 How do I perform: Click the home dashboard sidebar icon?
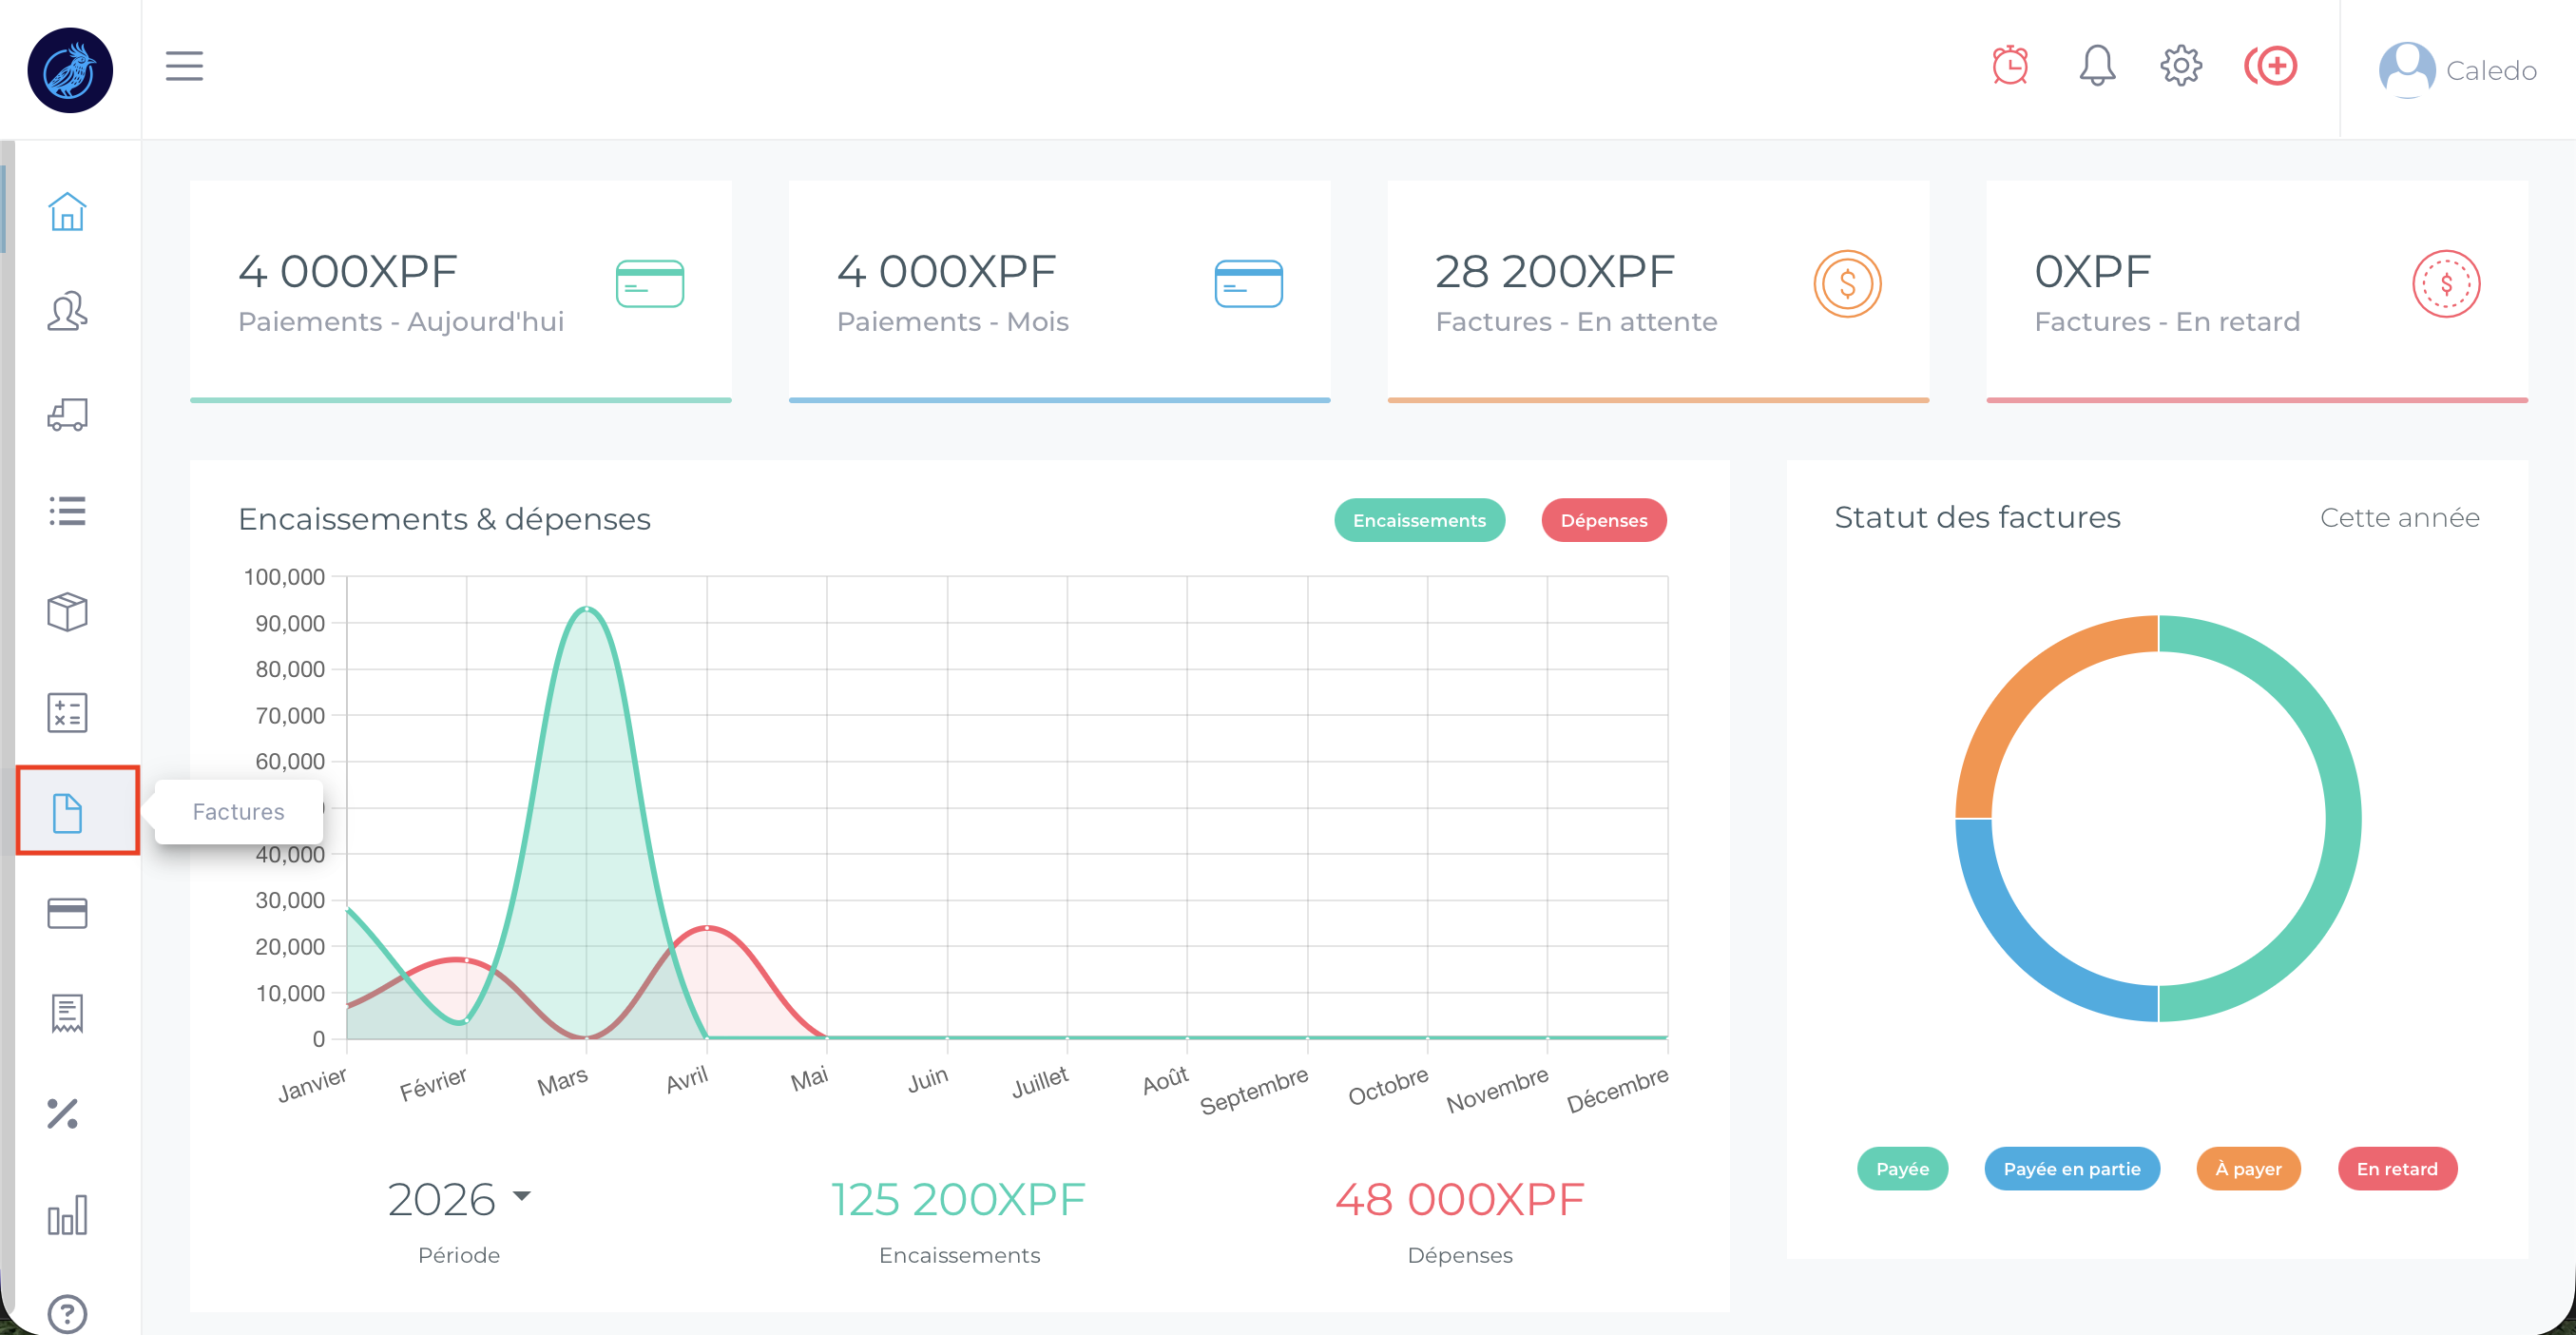coord(67,211)
